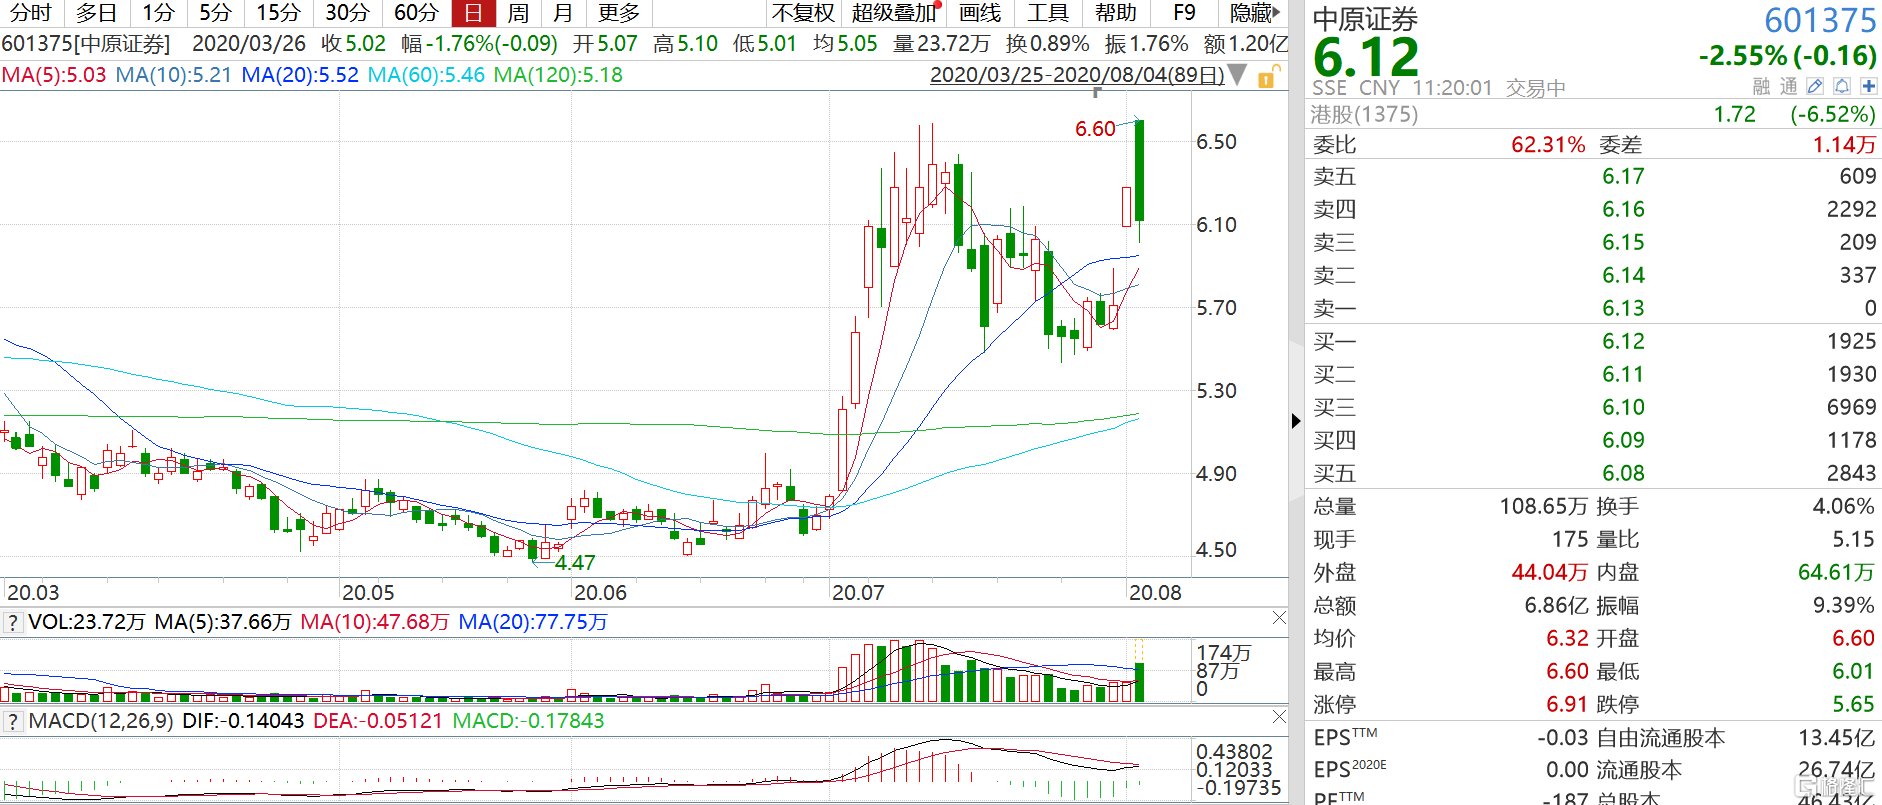
Task: Click stock code 601375 in side panel
Action: coord(1820,20)
